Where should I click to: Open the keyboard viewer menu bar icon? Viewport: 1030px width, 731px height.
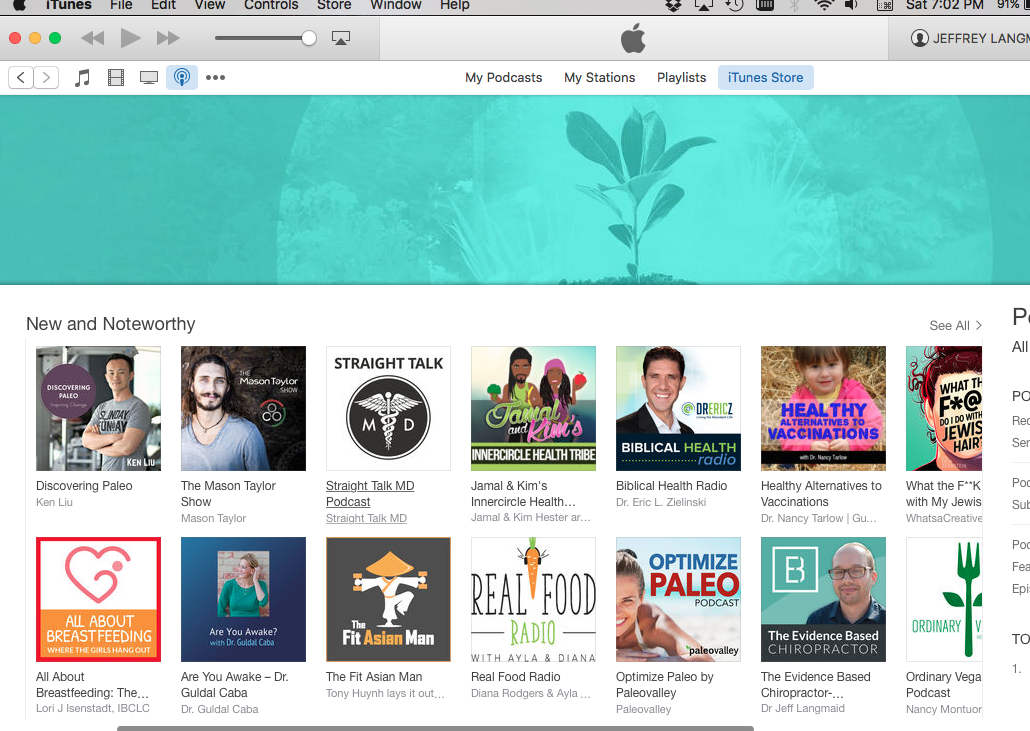click(x=885, y=5)
